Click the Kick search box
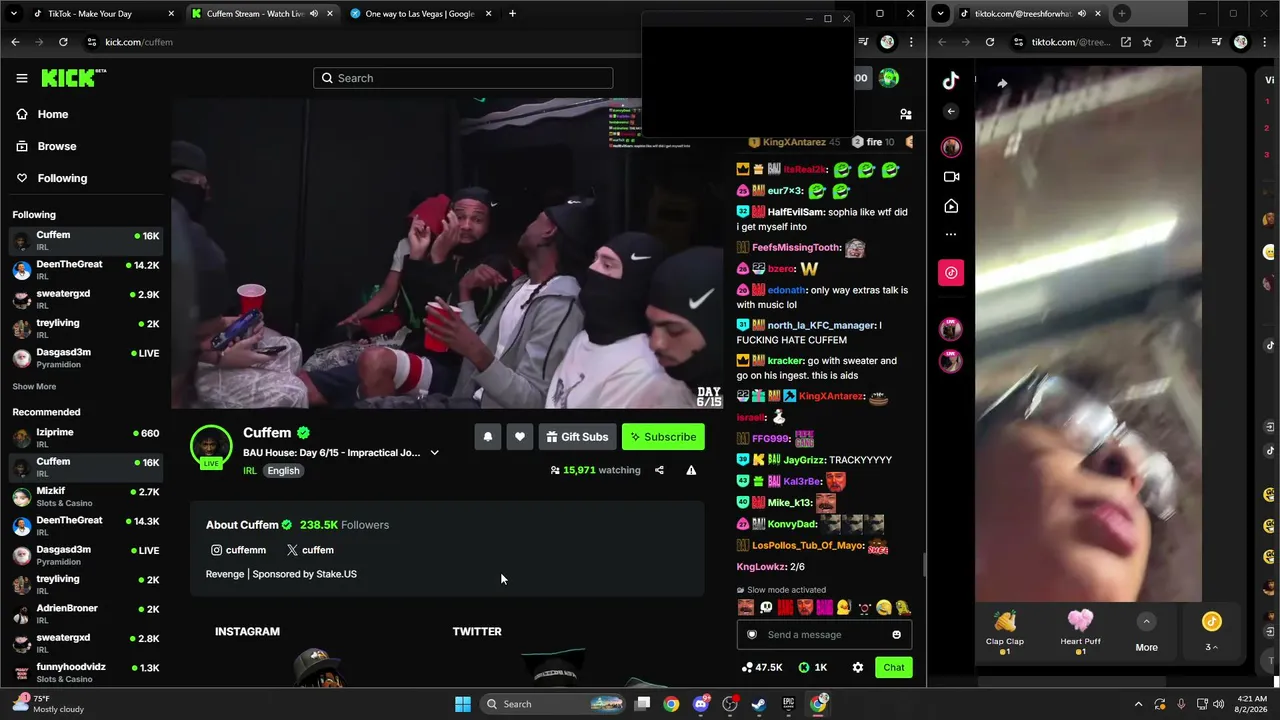Viewport: 1280px width, 720px height. click(x=463, y=78)
